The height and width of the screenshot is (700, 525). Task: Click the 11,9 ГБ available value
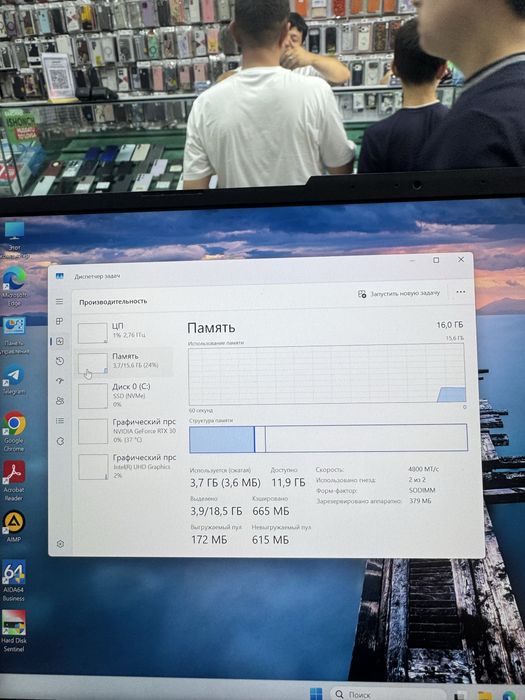click(x=288, y=483)
